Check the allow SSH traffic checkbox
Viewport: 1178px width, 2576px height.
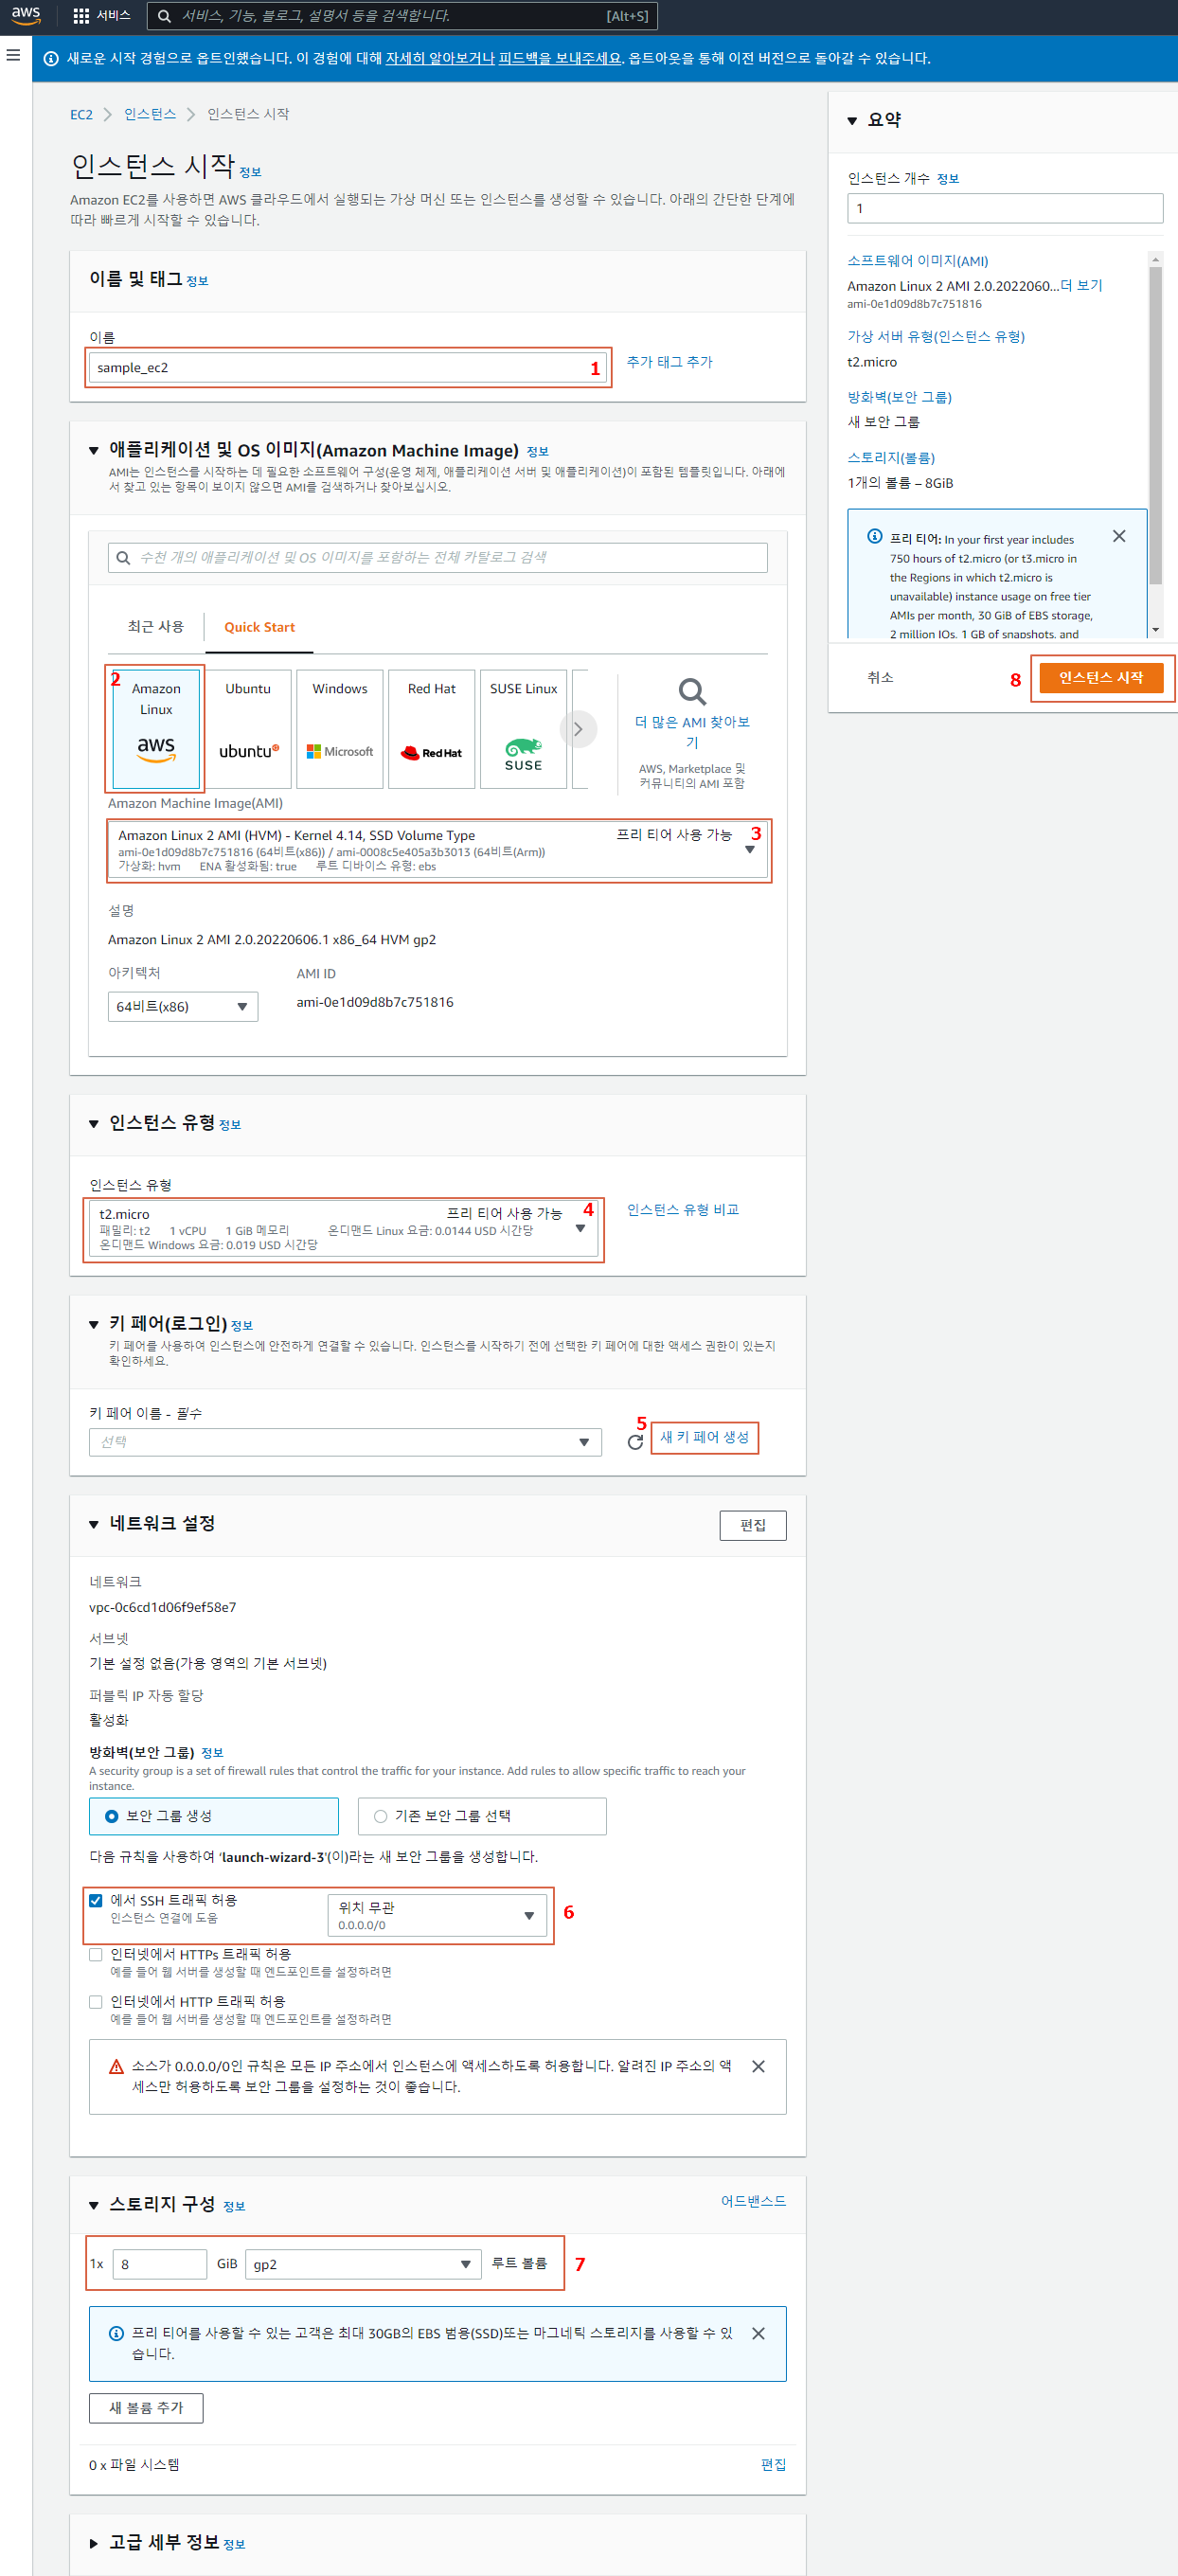[96, 1900]
